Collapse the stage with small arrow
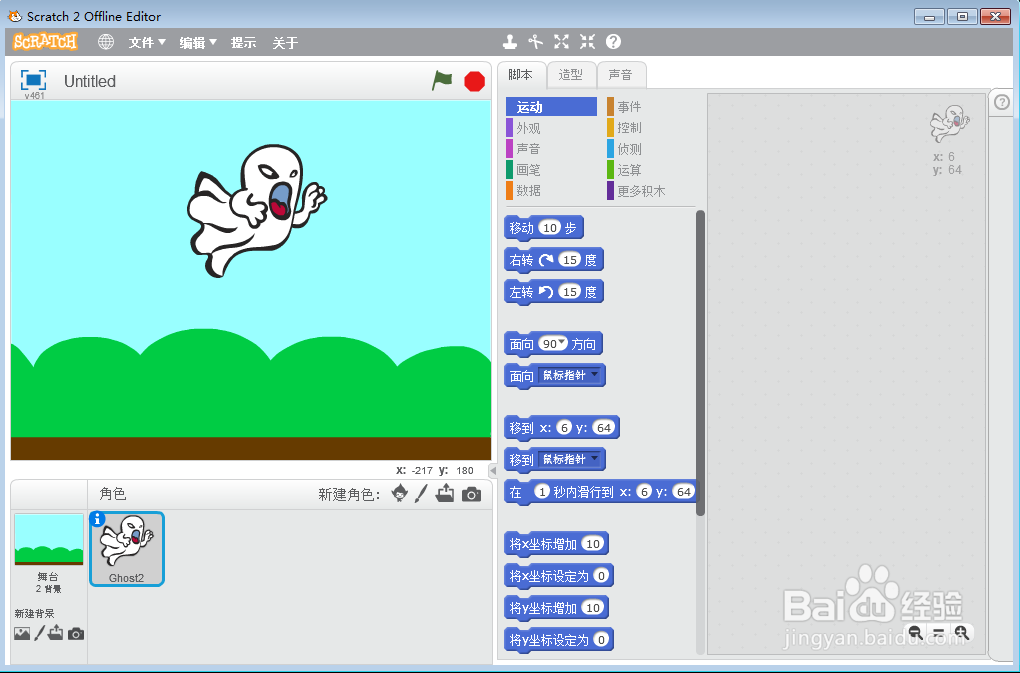This screenshot has width=1020, height=673. coord(493,471)
